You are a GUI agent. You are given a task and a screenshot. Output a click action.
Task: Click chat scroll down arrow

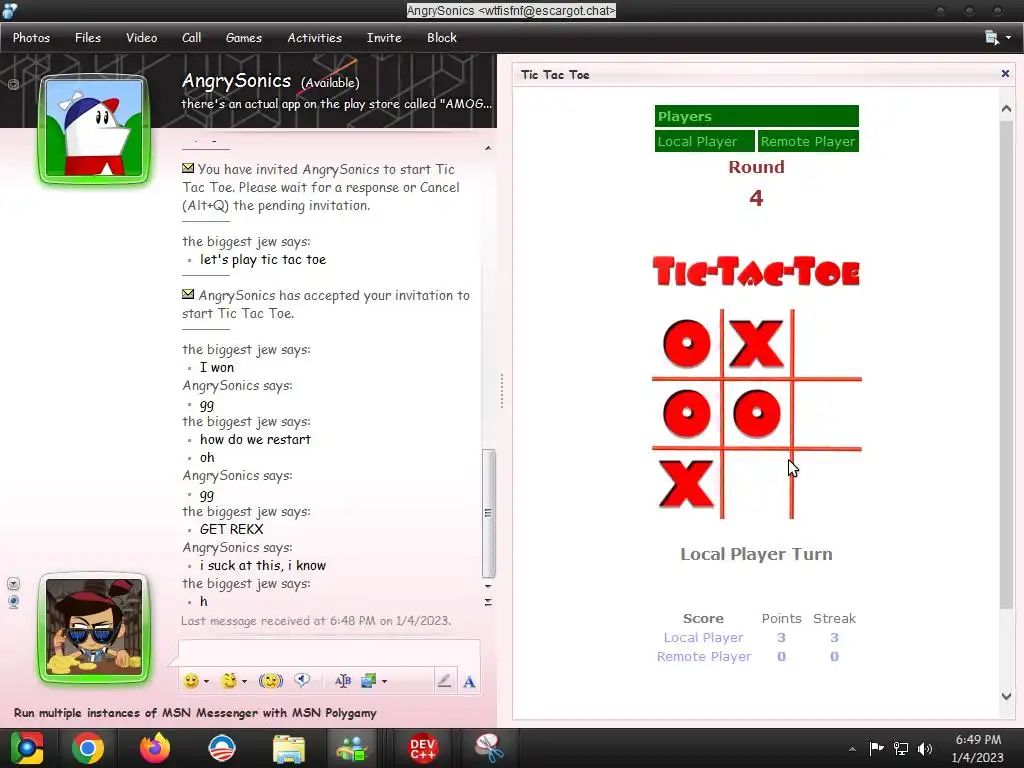click(x=488, y=586)
